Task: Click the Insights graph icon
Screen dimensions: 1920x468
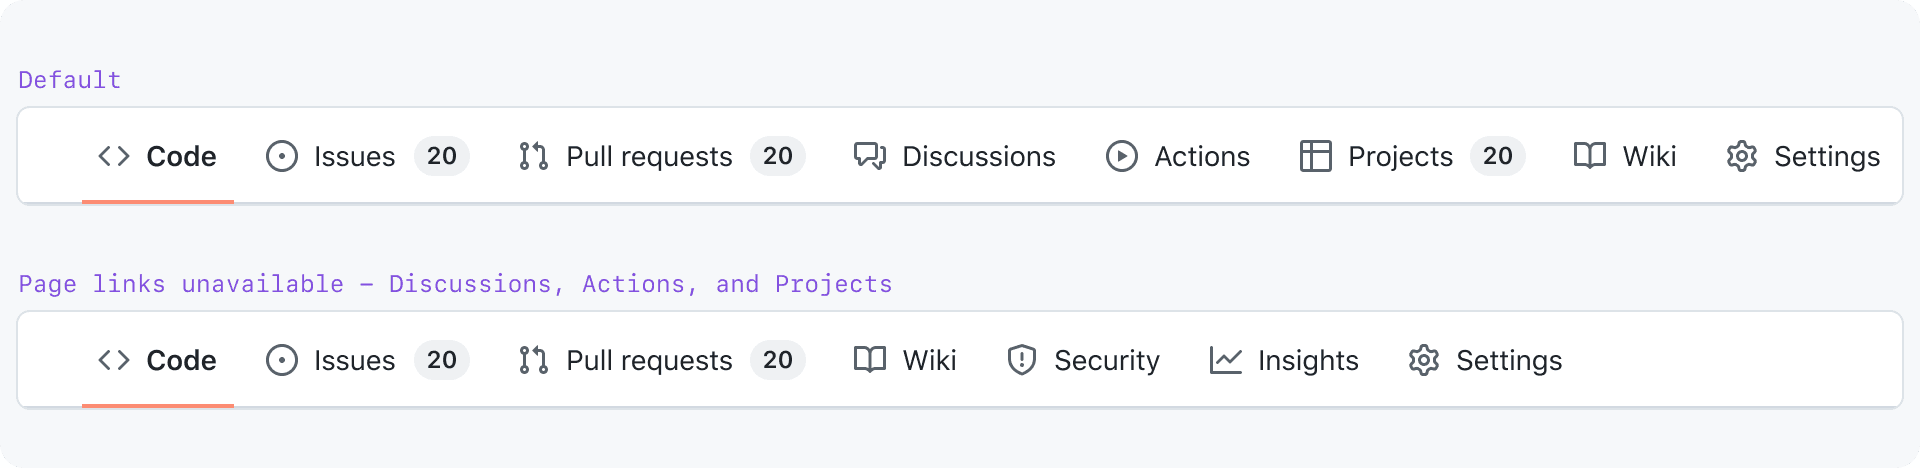Action: point(1226,360)
